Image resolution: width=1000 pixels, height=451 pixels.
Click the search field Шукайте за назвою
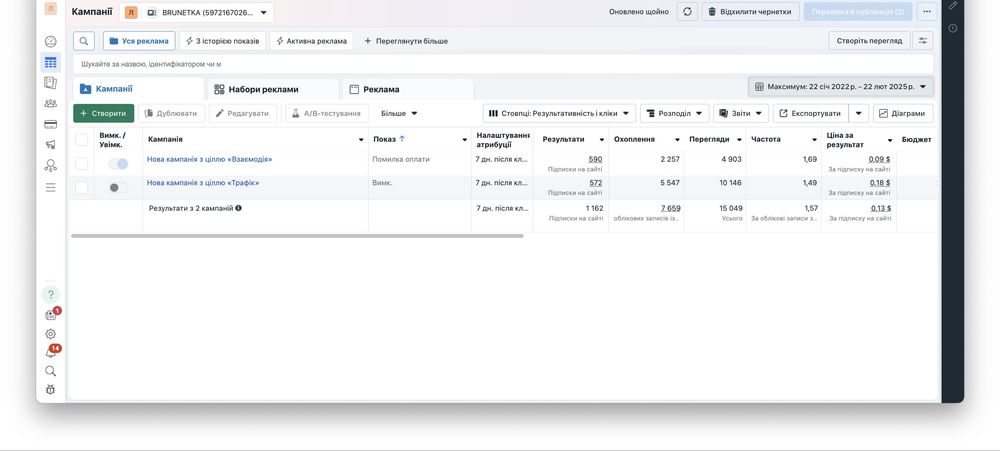(503, 64)
